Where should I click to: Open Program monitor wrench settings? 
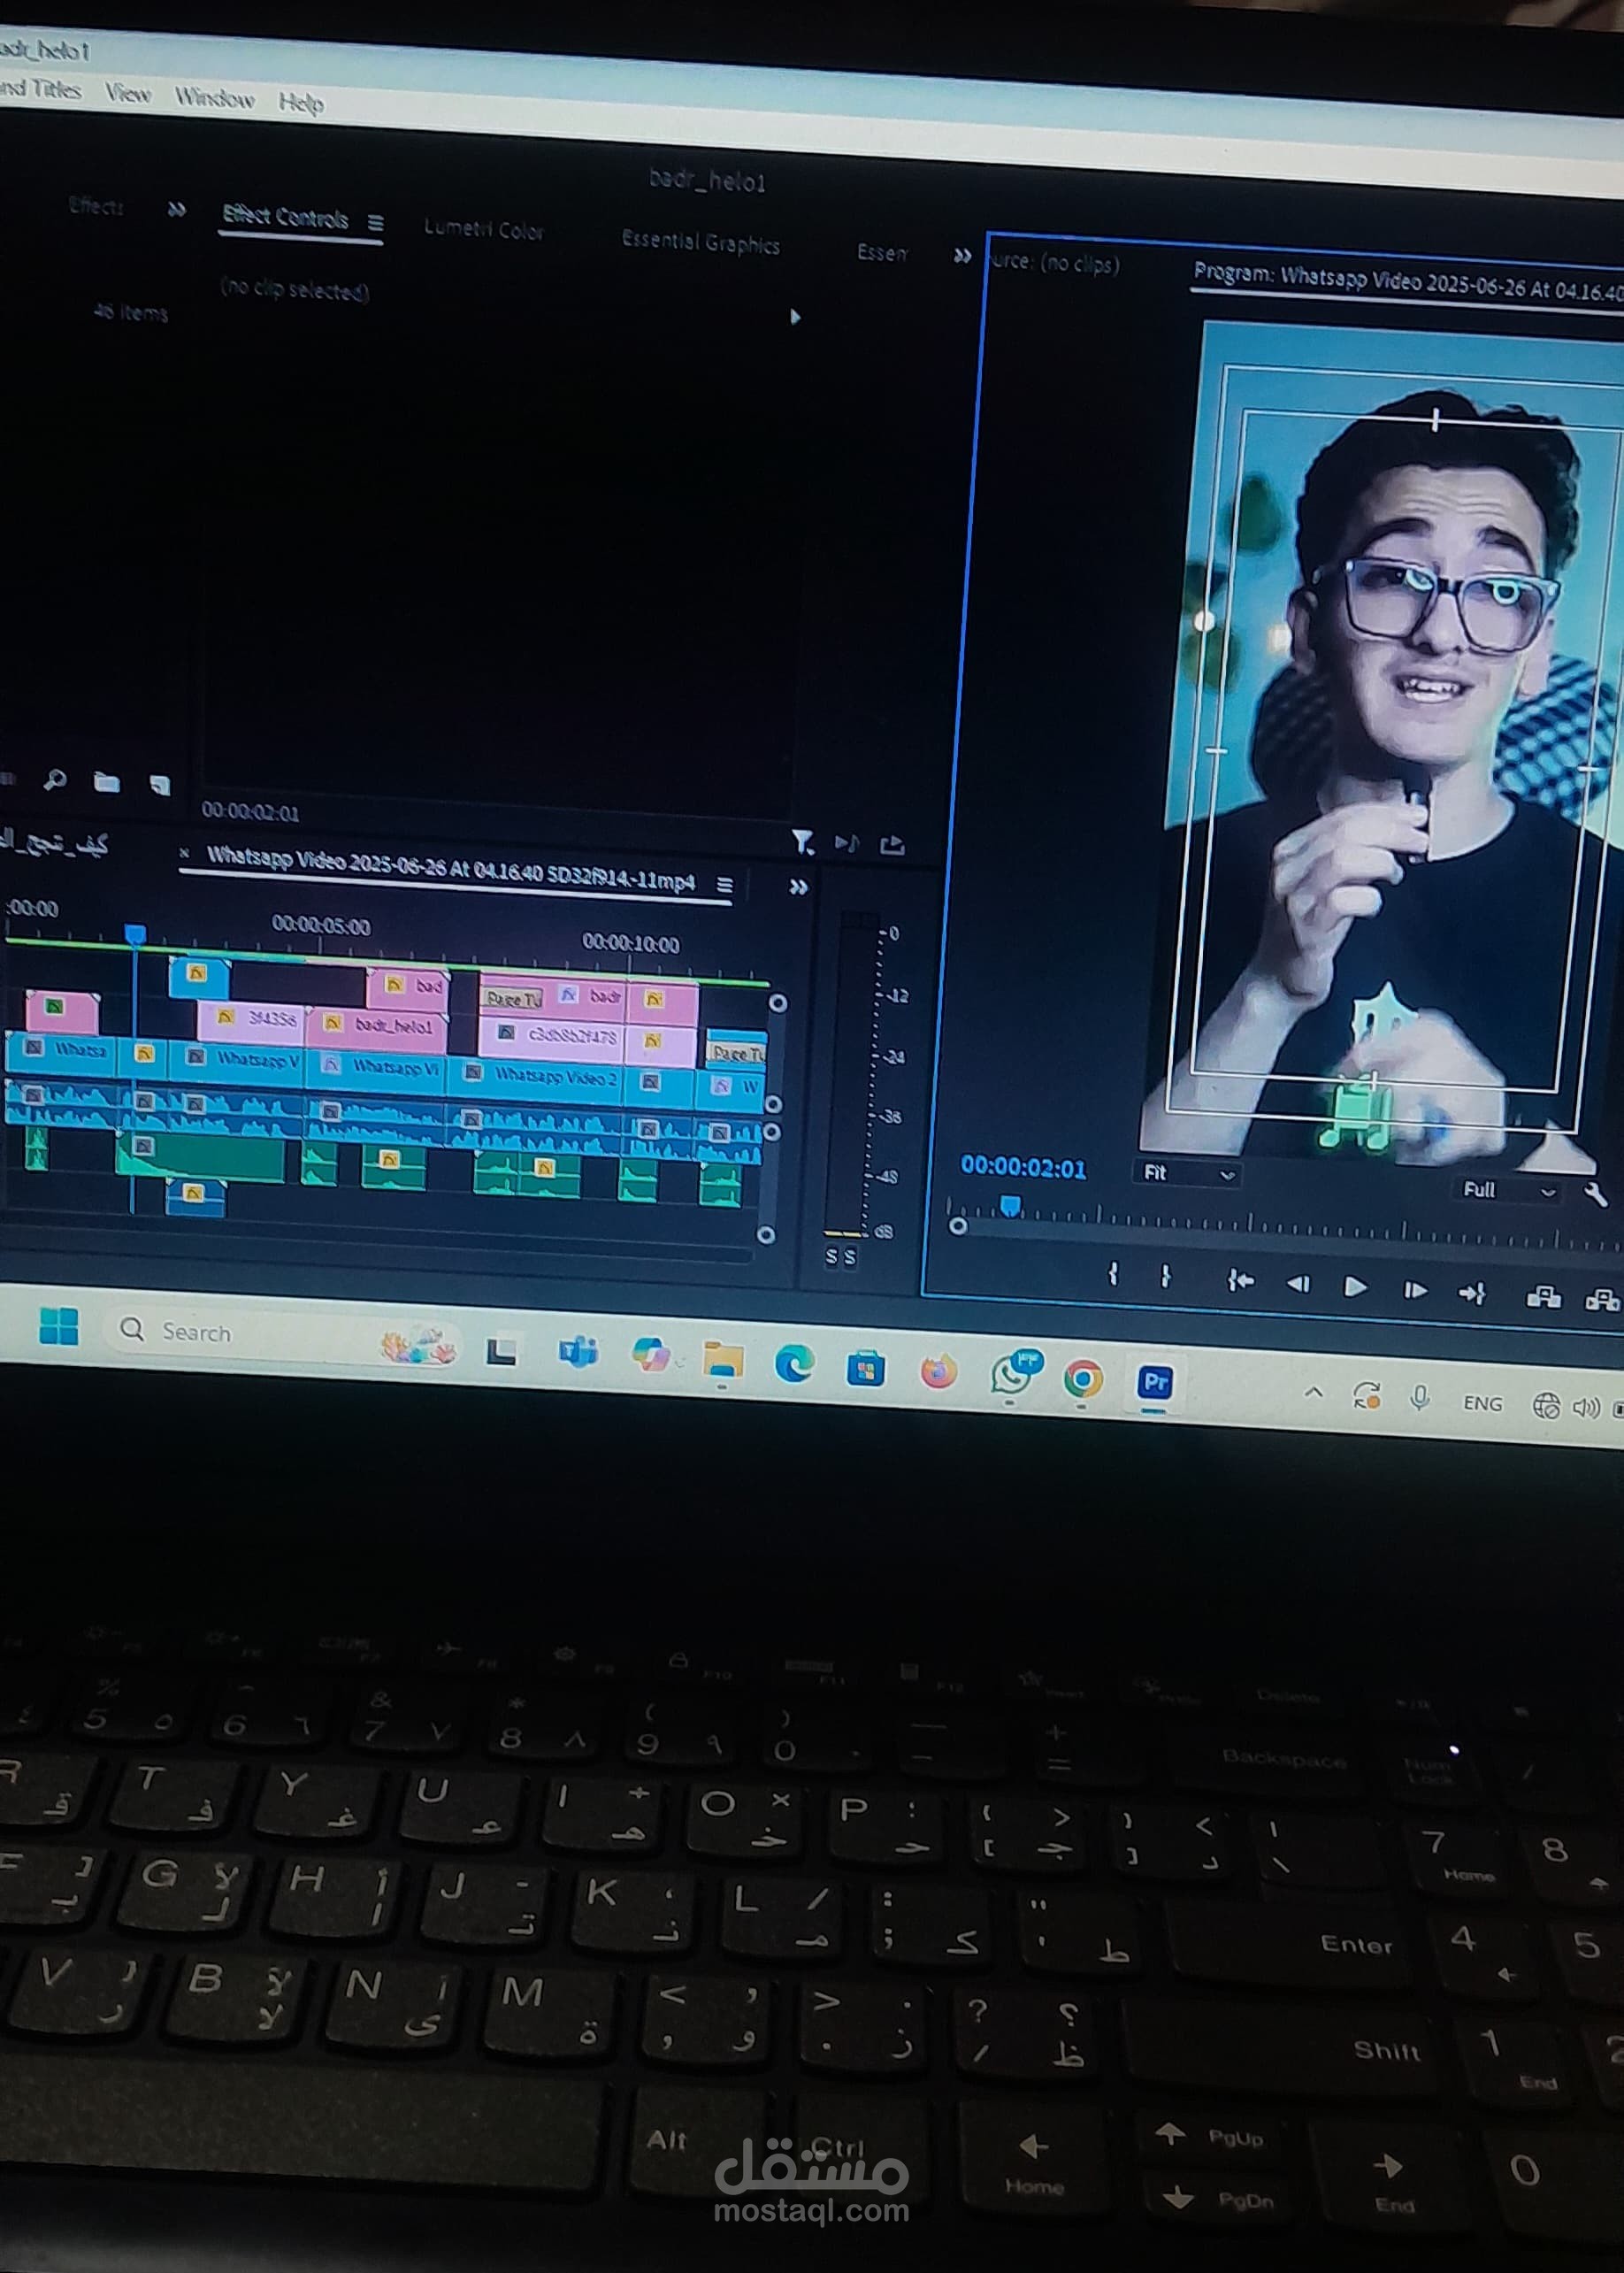tap(1596, 1194)
